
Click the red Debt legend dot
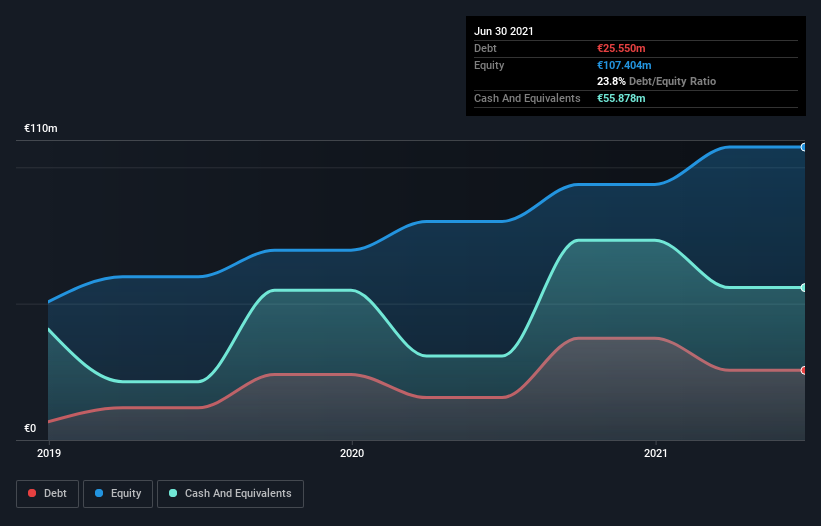coord(32,493)
